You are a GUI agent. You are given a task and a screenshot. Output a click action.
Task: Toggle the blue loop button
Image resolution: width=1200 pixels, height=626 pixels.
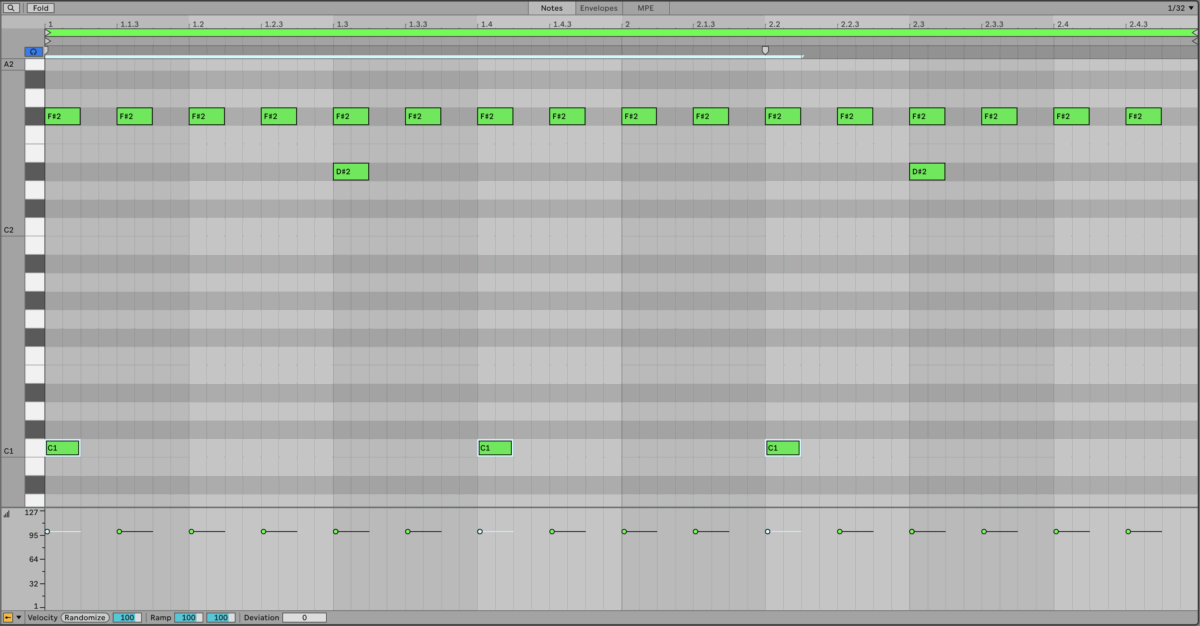click(34, 51)
